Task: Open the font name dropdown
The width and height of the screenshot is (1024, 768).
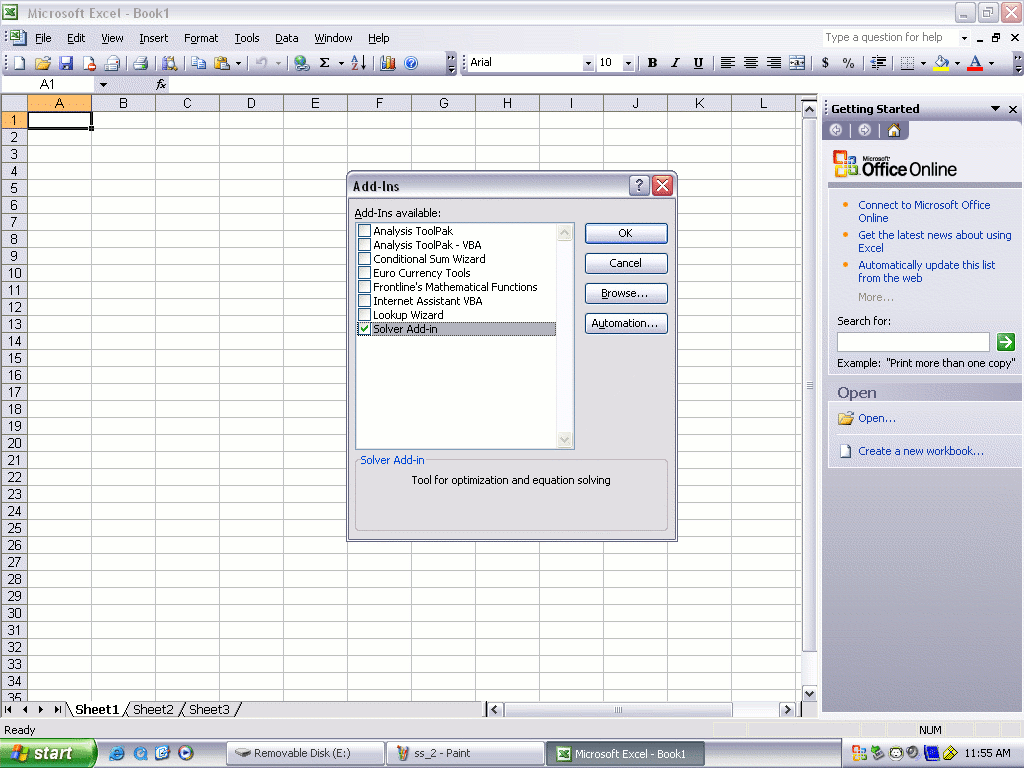Action: (588, 63)
